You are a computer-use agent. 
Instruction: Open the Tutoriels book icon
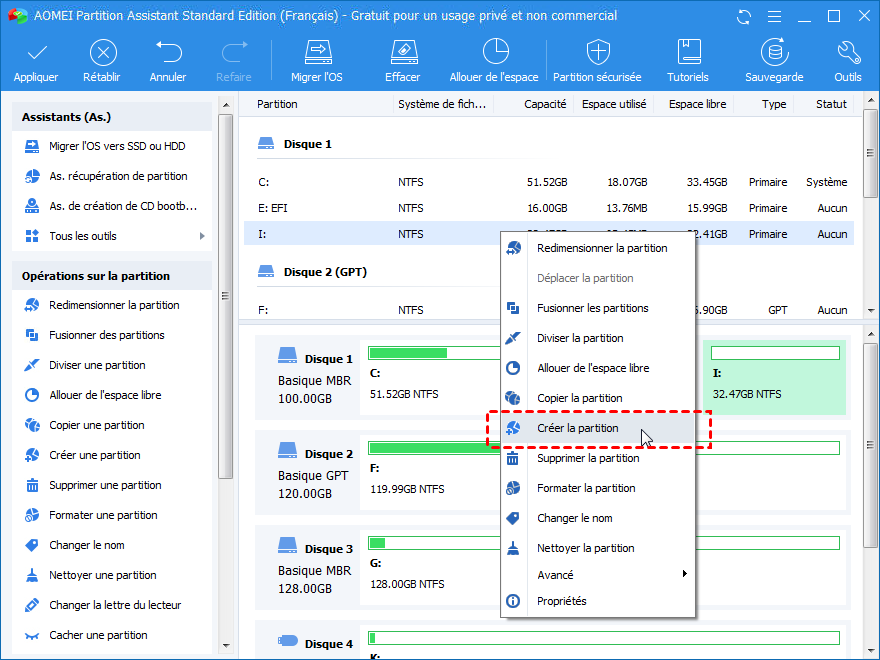688,54
